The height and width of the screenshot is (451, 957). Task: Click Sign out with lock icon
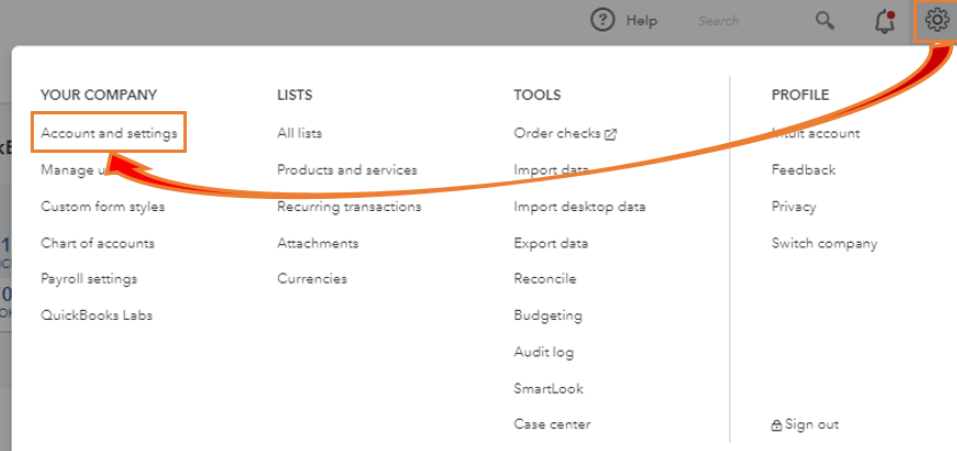pos(805,424)
